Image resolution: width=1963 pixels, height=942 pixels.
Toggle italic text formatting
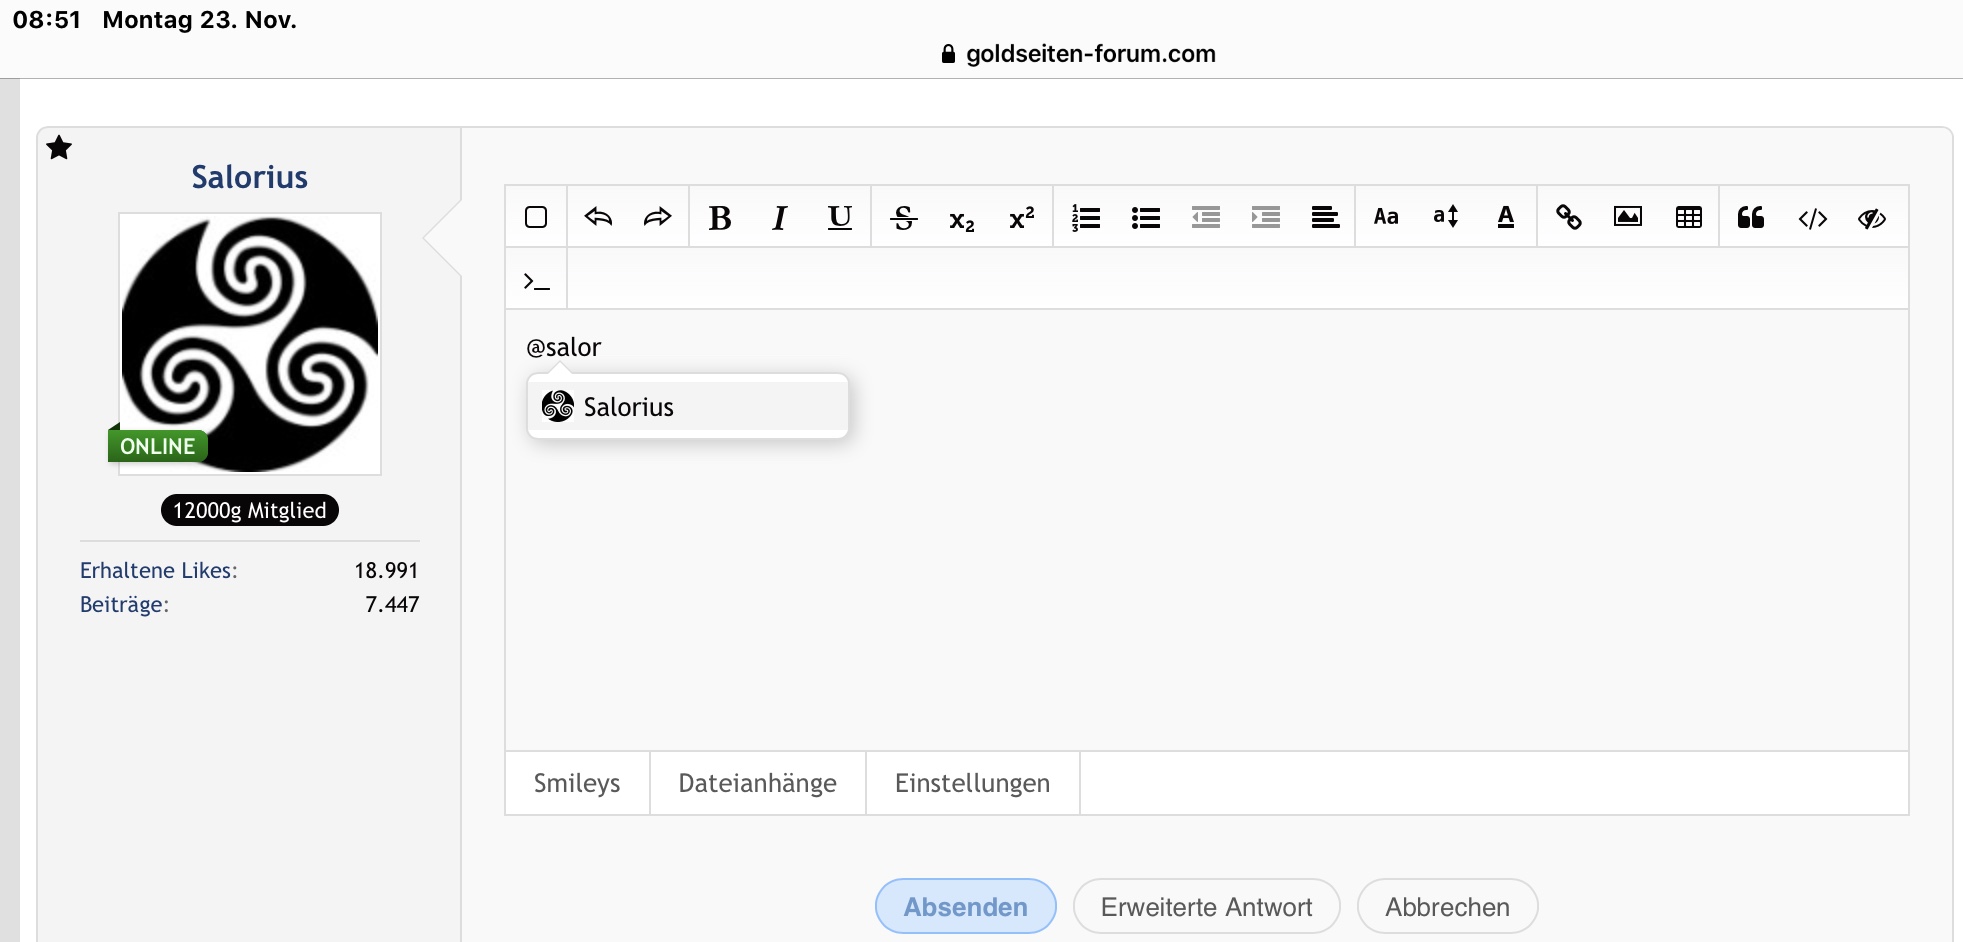coord(780,217)
